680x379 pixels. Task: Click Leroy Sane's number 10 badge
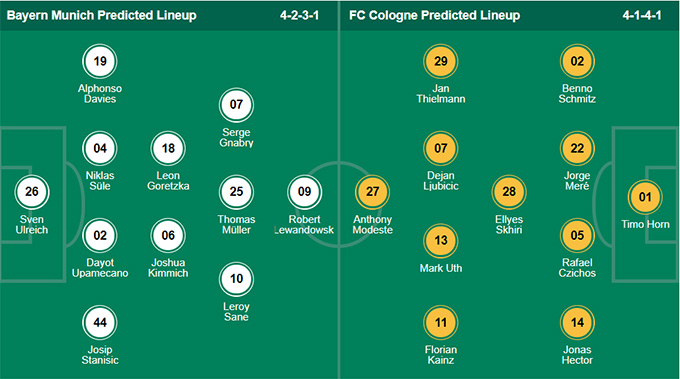(x=236, y=279)
